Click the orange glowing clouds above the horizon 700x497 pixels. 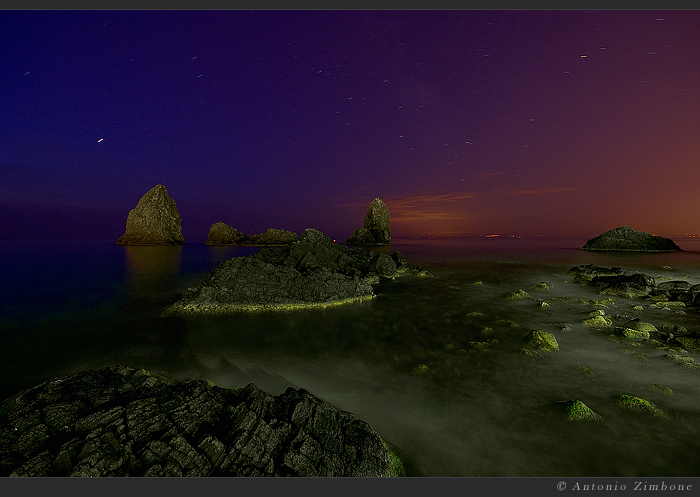coord(430,207)
